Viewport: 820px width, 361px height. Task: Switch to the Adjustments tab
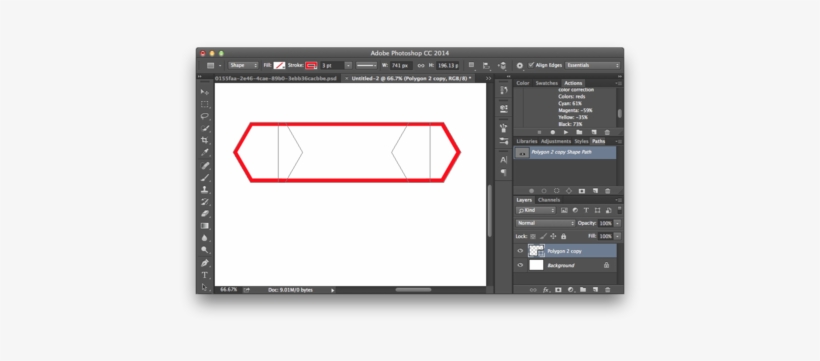pyautogui.click(x=556, y=141)
